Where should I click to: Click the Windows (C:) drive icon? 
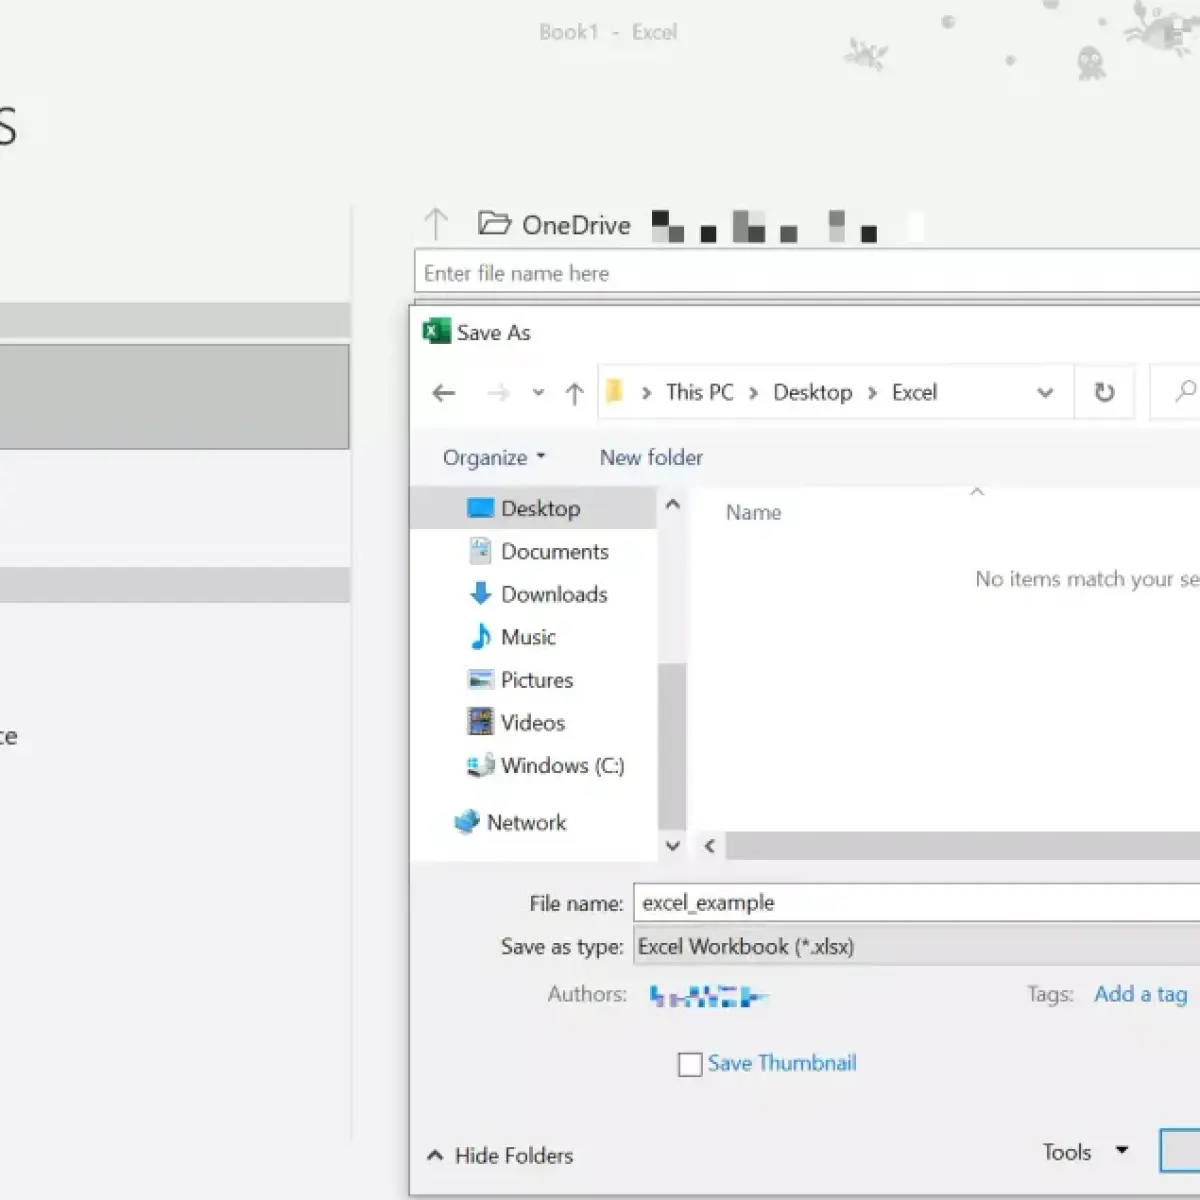[481, 765]
